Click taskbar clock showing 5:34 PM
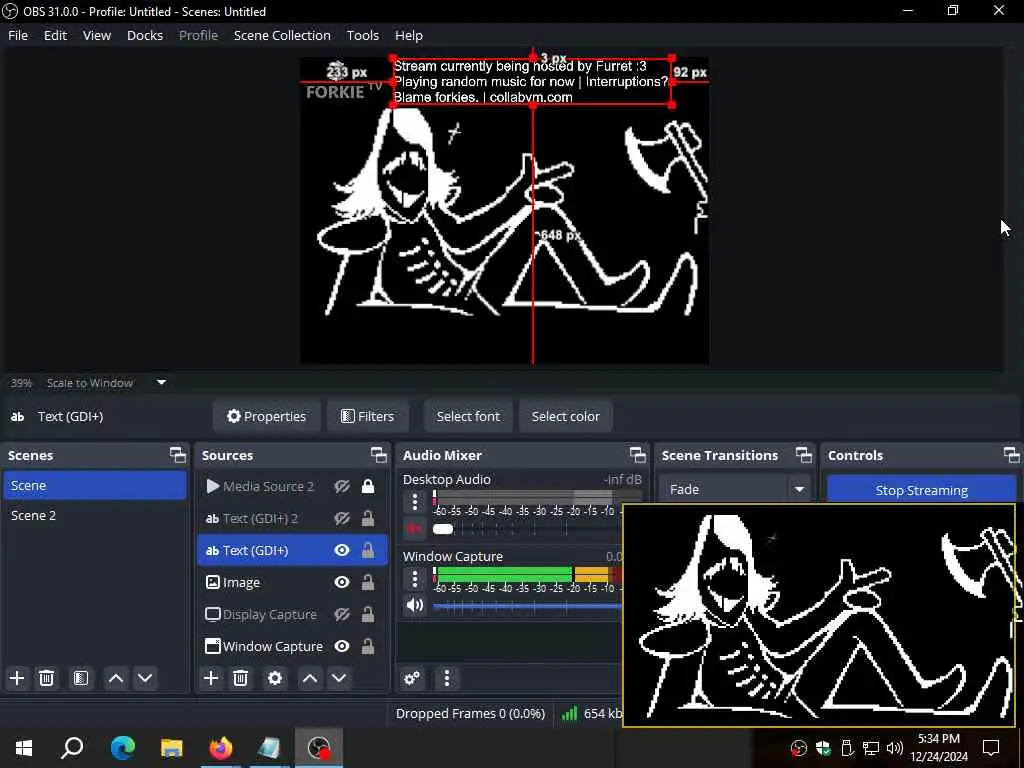This screenshot has width=1024, height=768. (939, 747)
